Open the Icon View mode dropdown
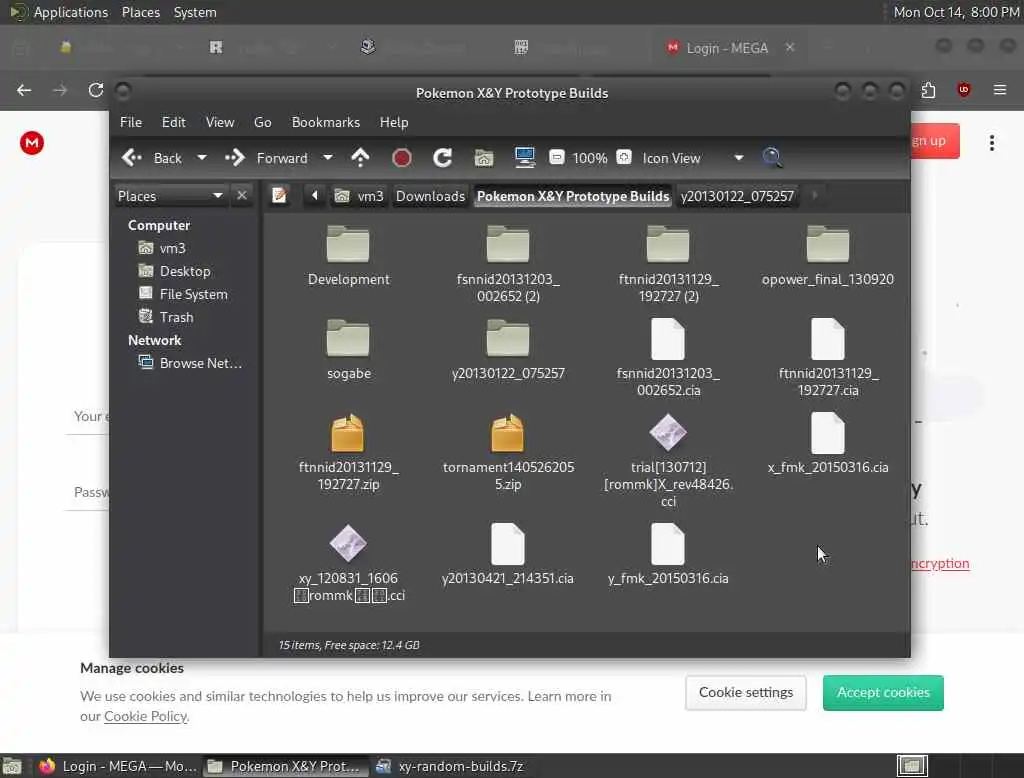Screen dimensions: 1024x778 (692, 158)
